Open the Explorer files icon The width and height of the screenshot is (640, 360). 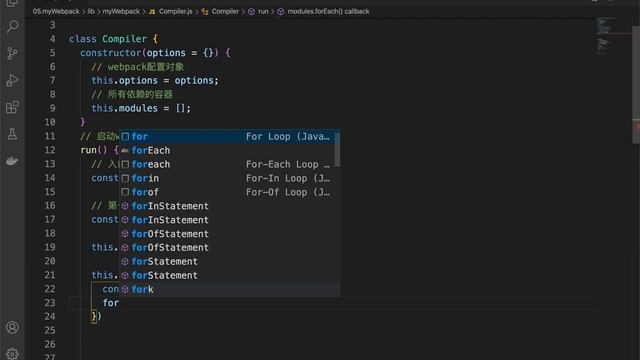(x=12, y=3)
